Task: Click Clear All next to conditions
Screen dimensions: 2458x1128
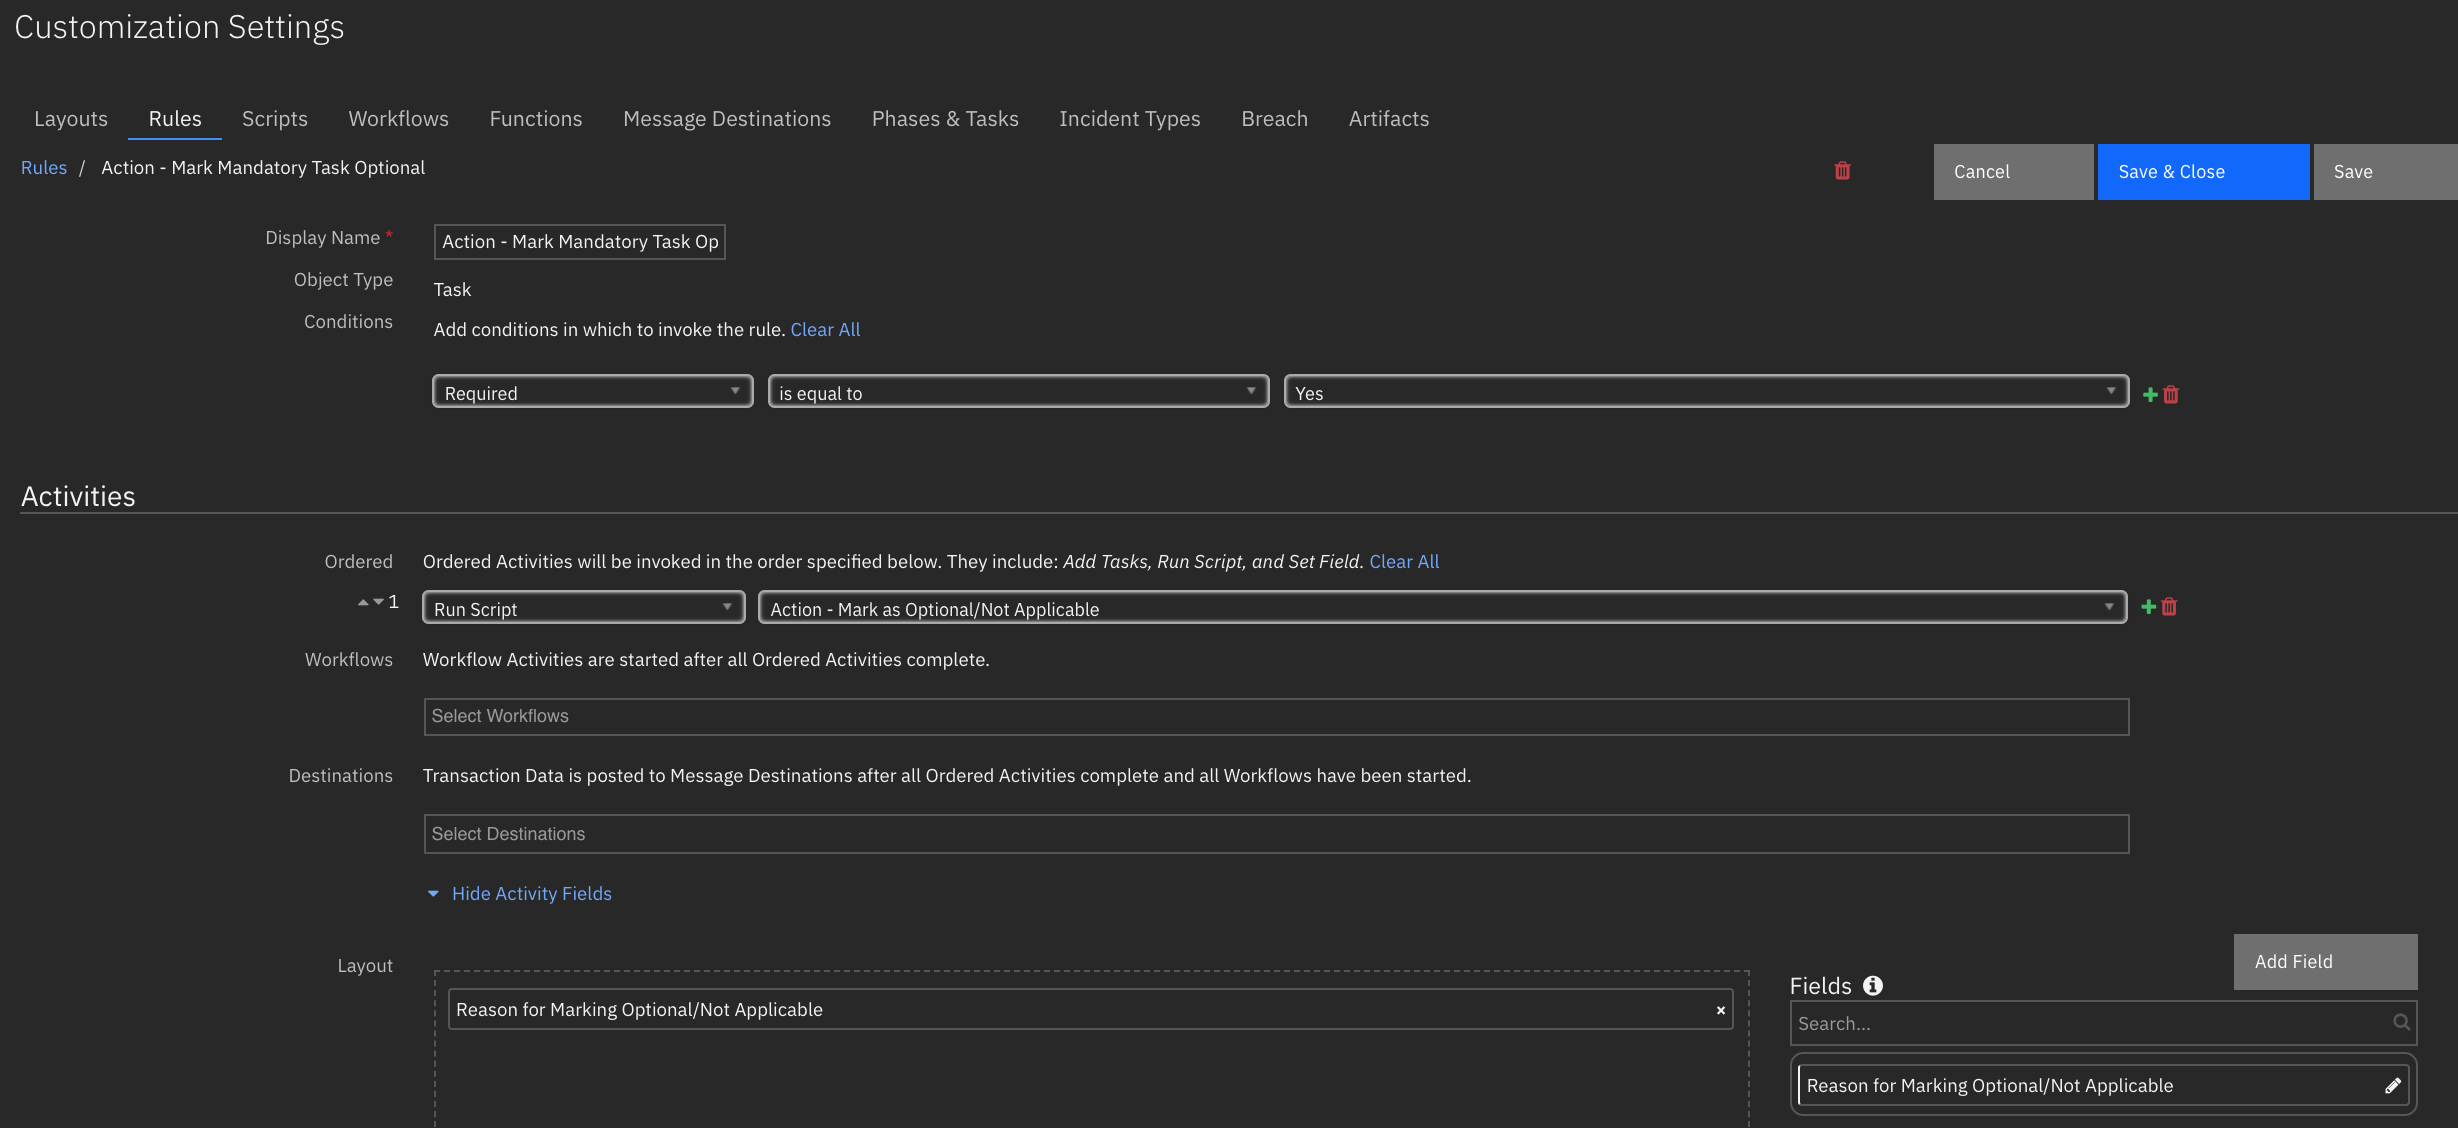Action: [824, 330]
